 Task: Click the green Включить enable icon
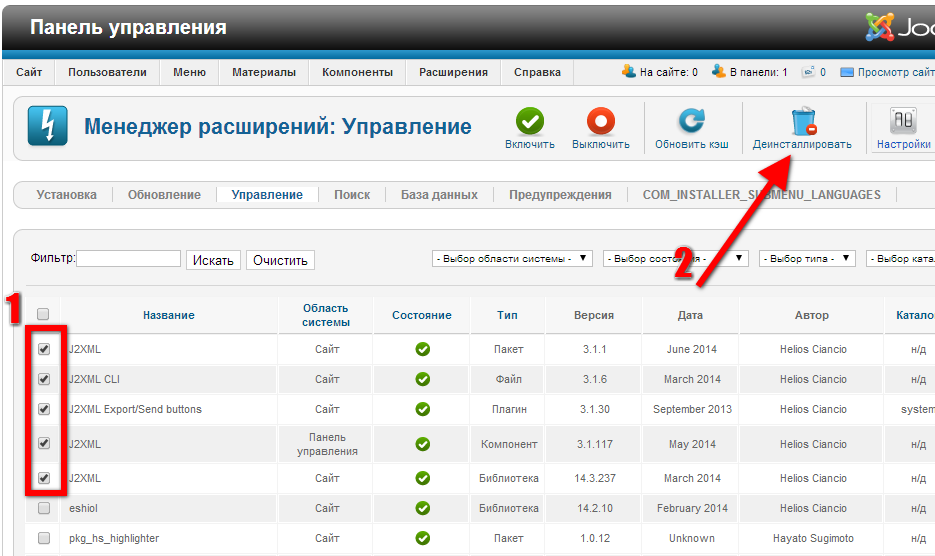(529, 122)
